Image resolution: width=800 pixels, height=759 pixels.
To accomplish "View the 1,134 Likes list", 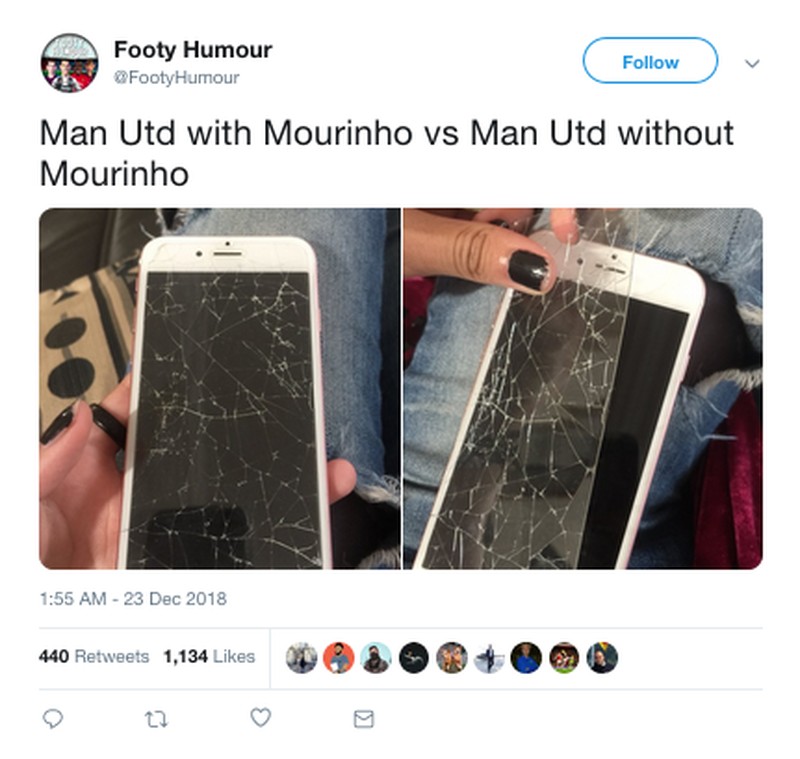I will click(209, 656).
